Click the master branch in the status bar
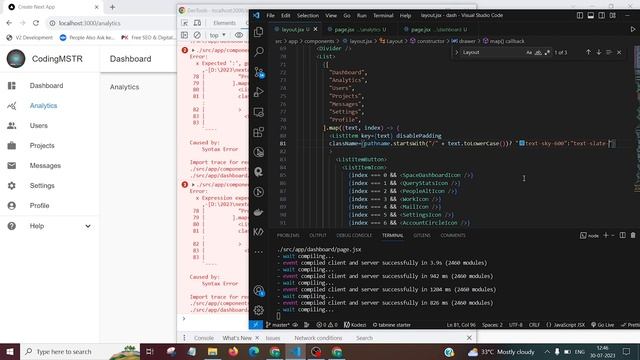Viewport: 640px width, 360px height. pyautogui.click(x=278, y=325)
